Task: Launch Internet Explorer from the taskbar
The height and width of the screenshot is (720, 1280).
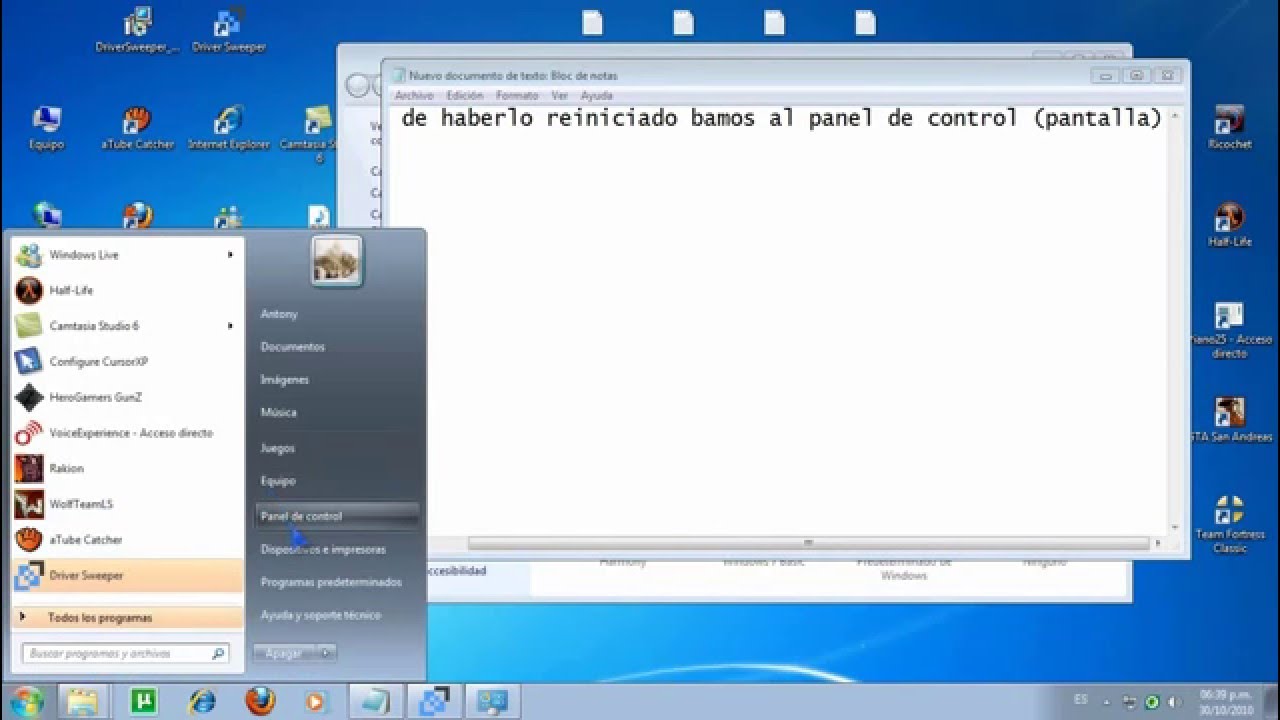Action: [202, 701]
